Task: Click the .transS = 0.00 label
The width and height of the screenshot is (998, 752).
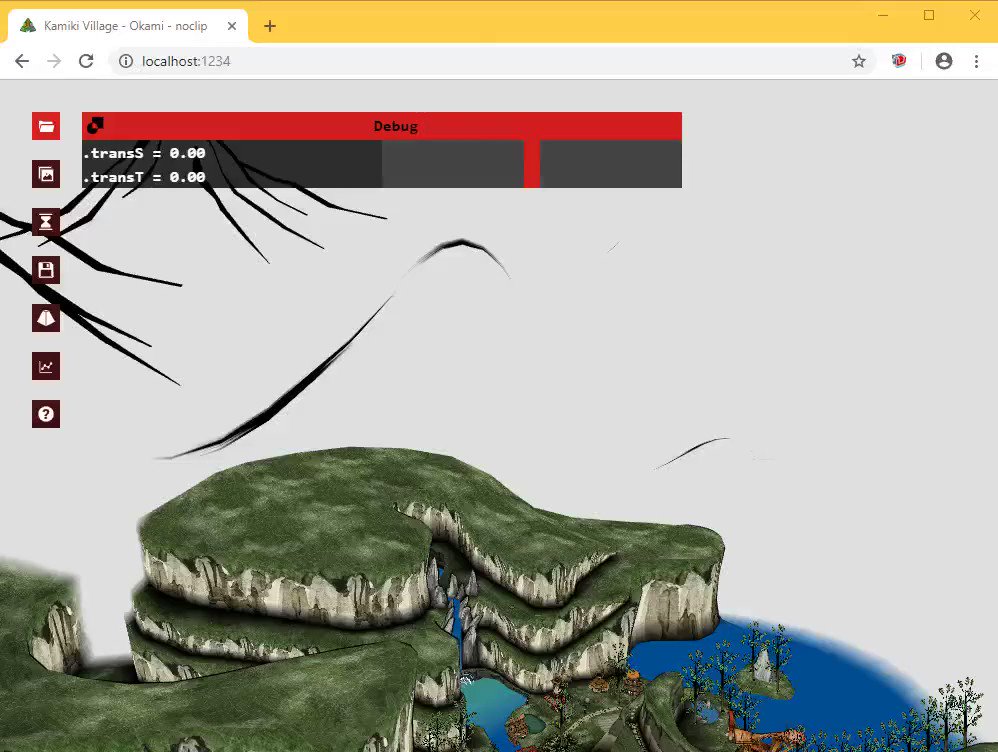Action: [145, 153]
